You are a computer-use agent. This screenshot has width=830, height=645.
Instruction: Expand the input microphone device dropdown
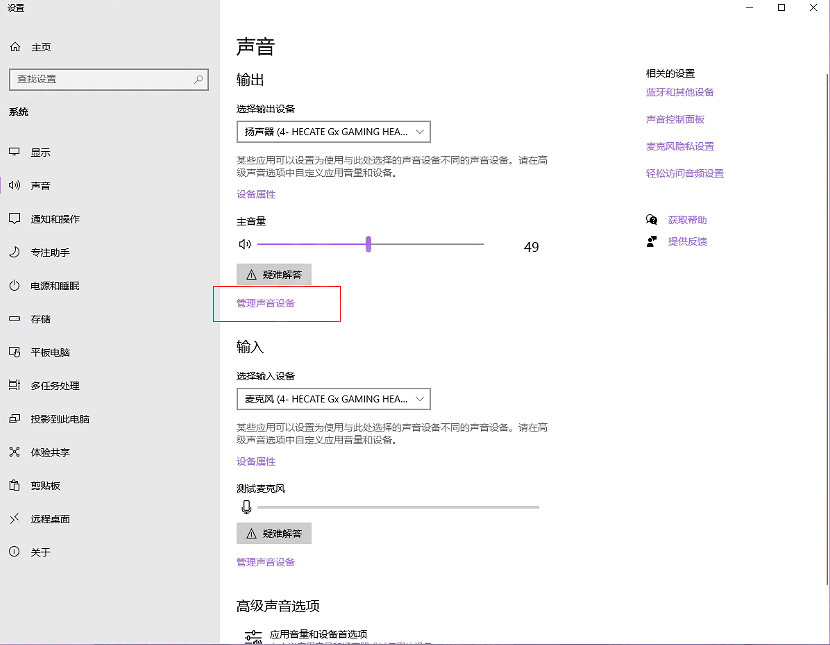pos(334,398)
